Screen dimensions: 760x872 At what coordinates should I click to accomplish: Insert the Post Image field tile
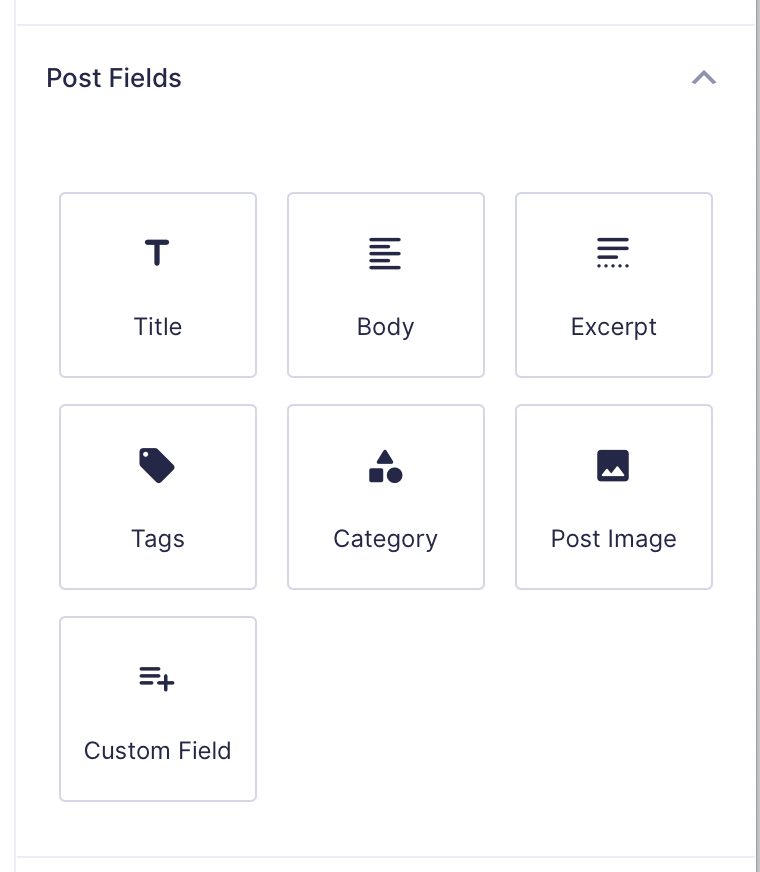613,497
